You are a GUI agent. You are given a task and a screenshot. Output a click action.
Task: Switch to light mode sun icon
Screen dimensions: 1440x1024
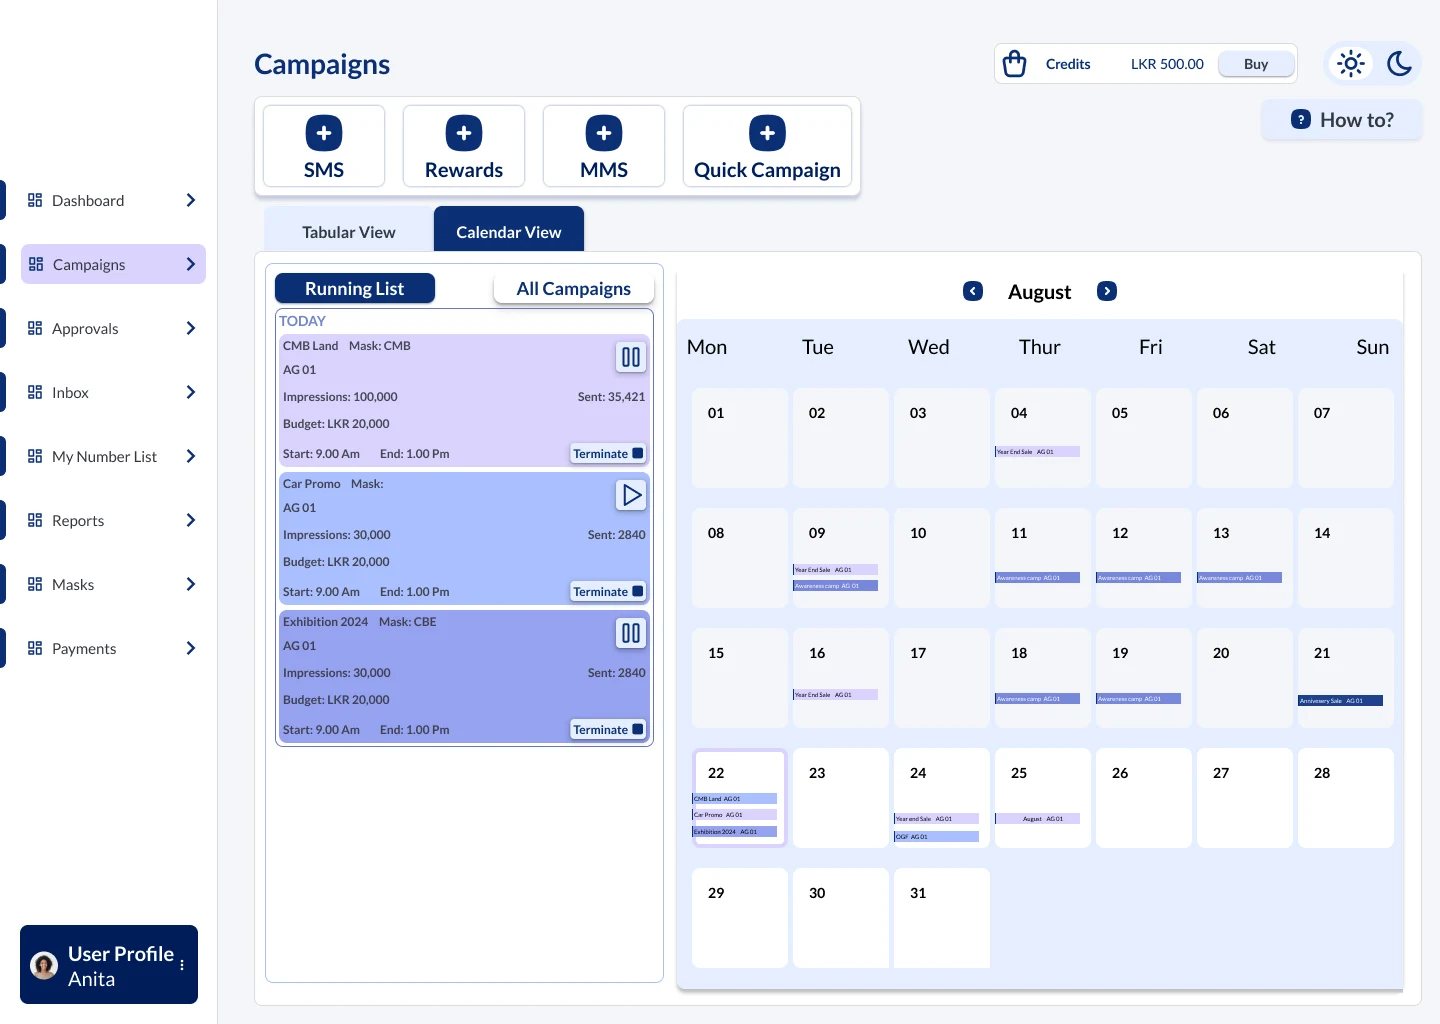[1351, 64]
